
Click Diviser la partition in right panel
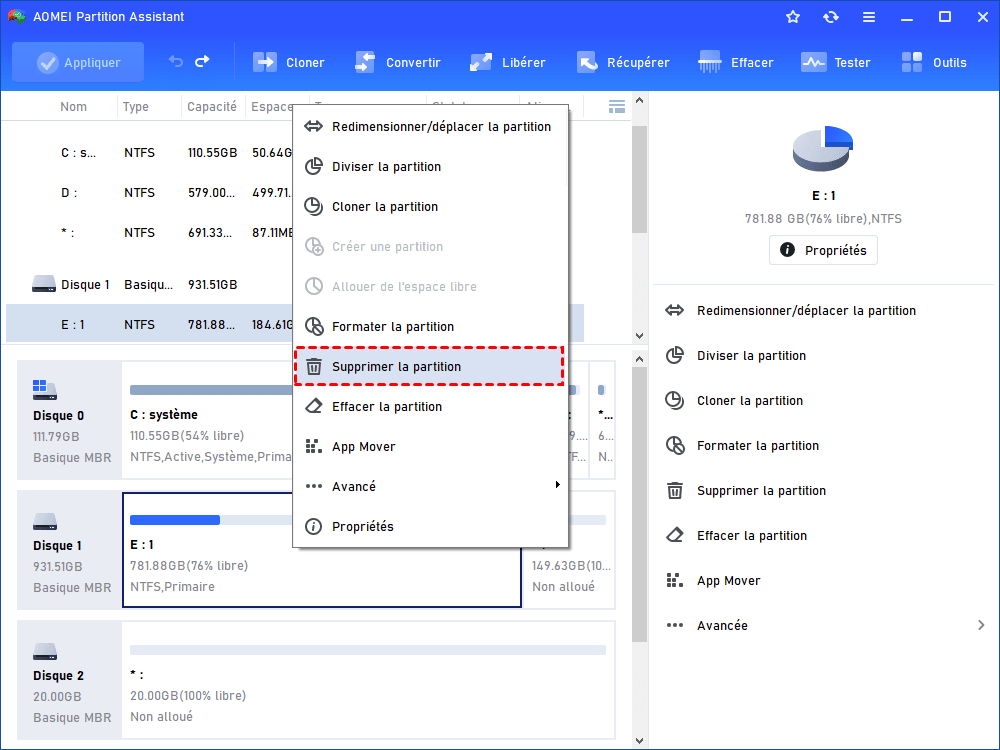(x=751, y=356)
